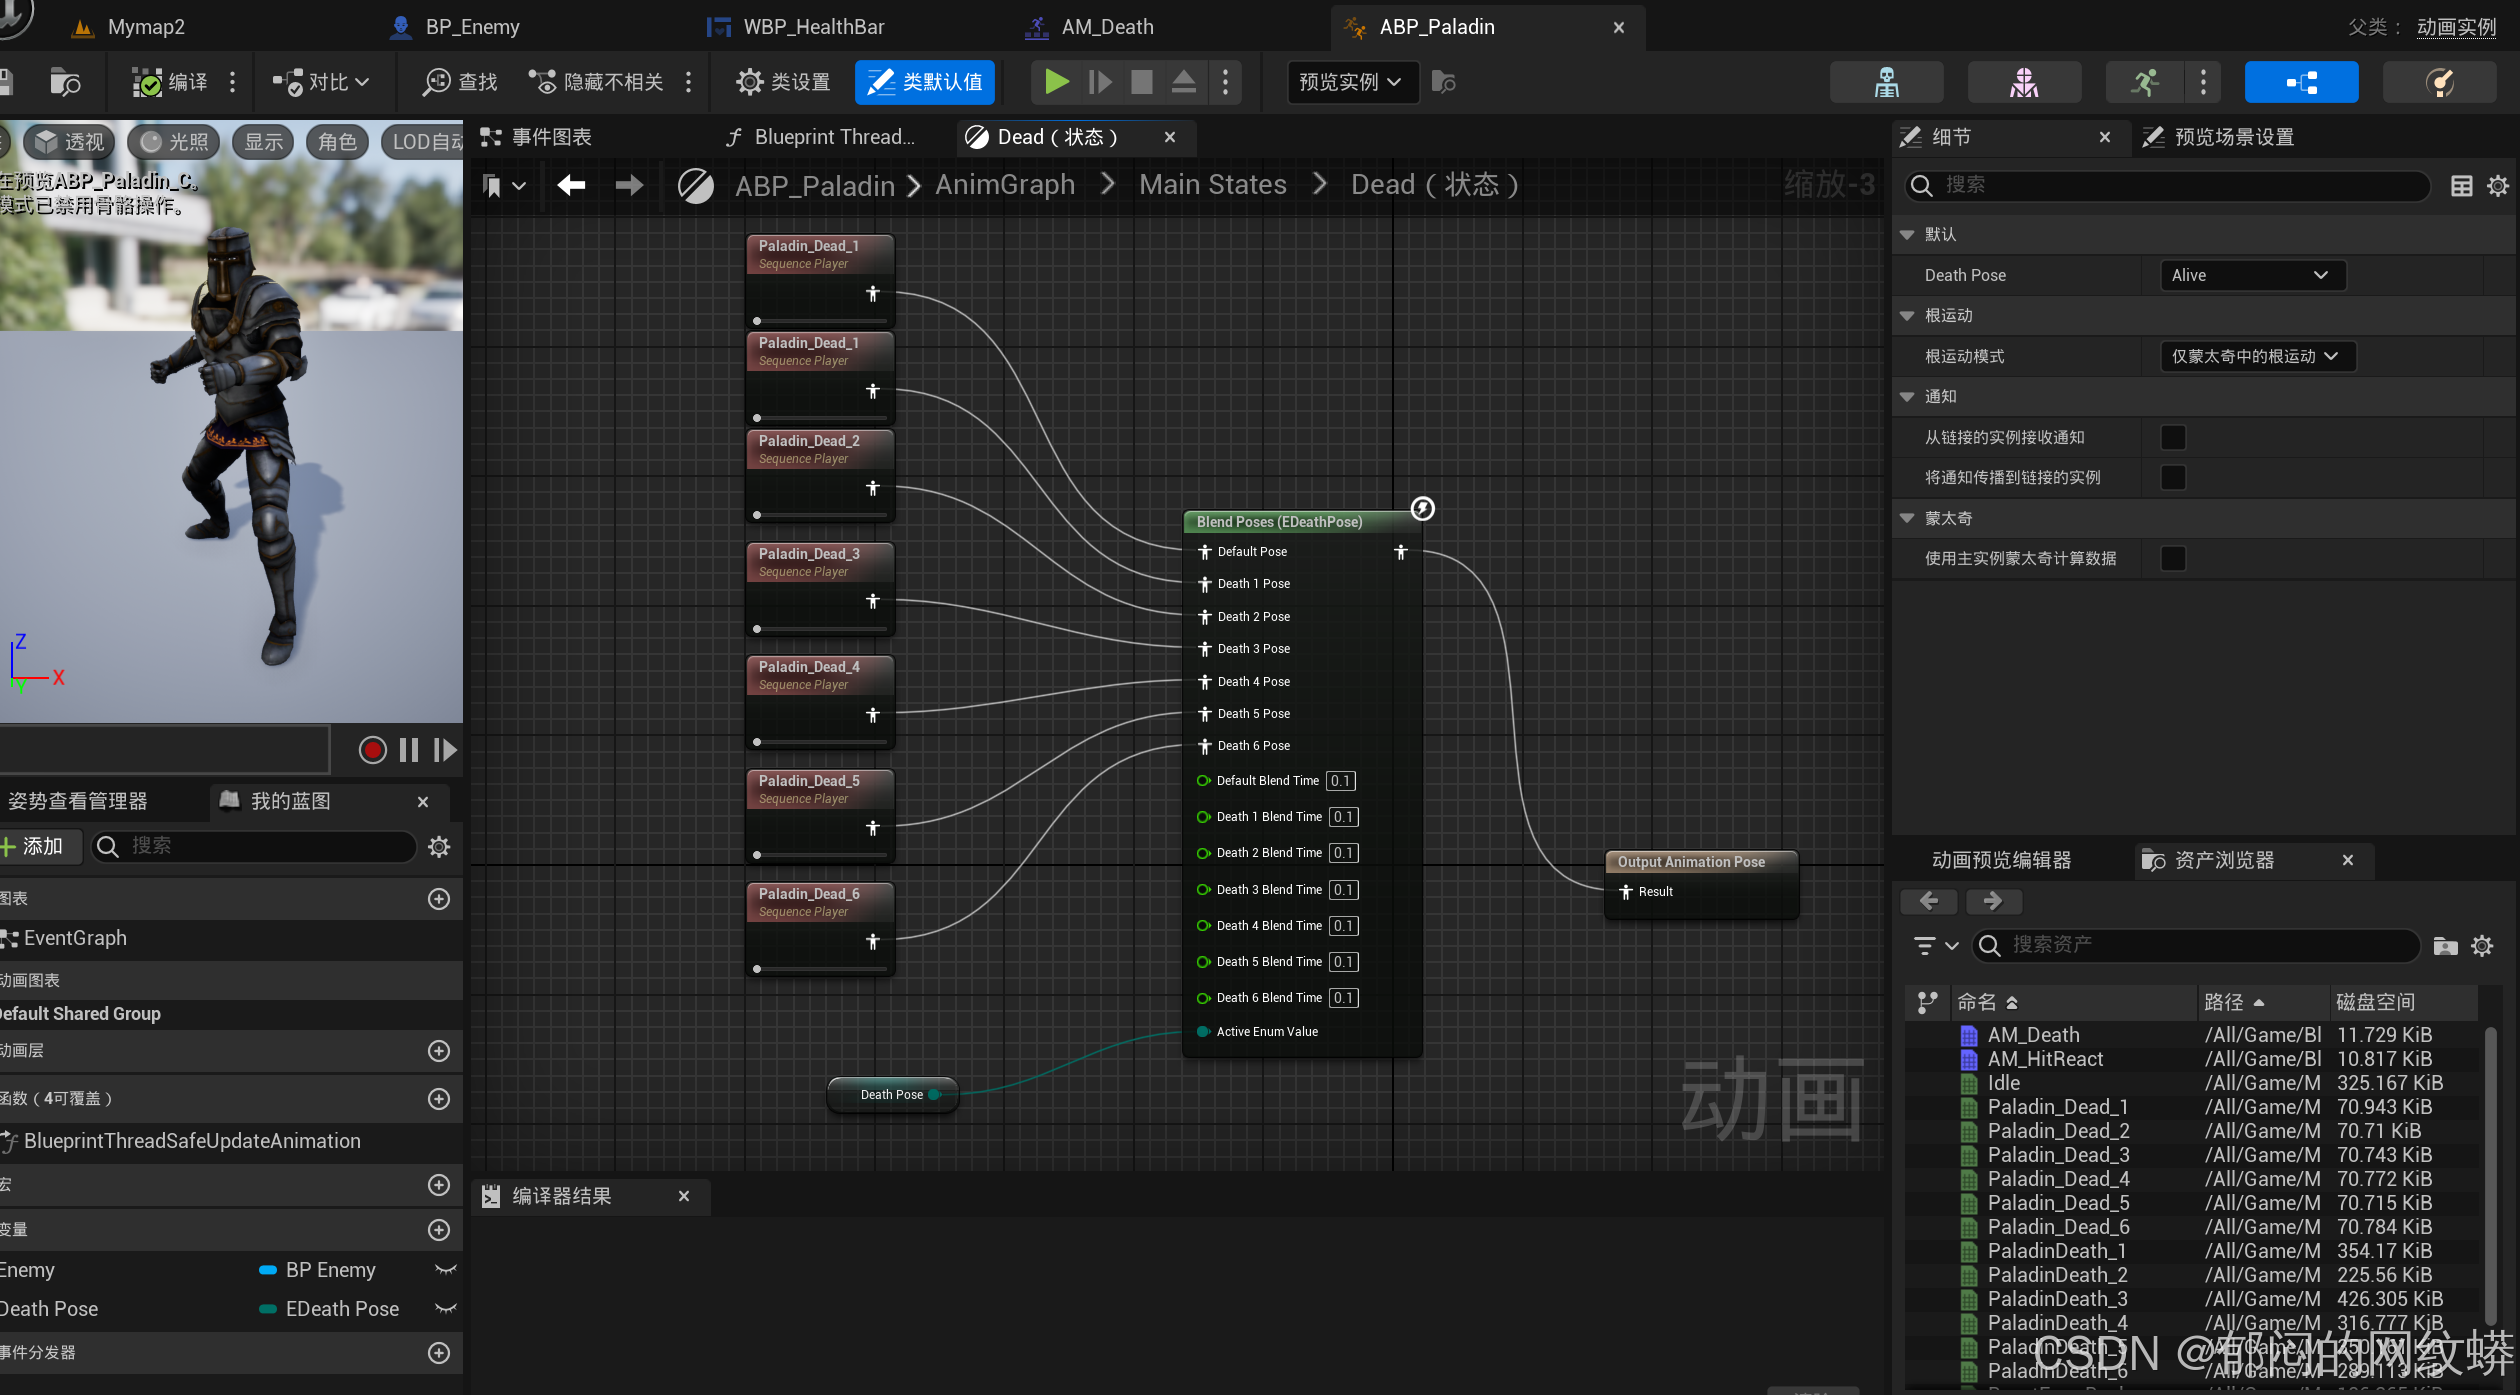Enable 将通知传播到链接的实例 checkbox

click(2172, 477)
